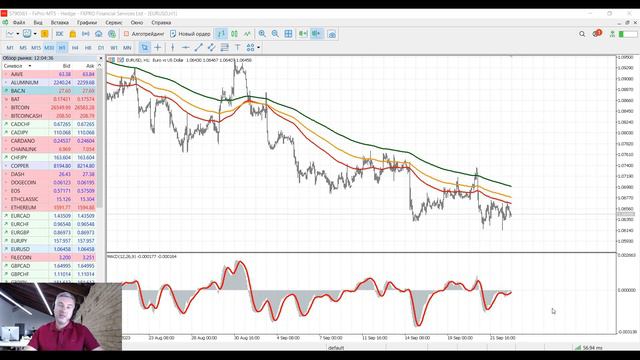The width and height of the screenshot is (640, 360).
Task: Expand the templates dropdown arrow
Action: pyautogui.click(x=36, y=34)
